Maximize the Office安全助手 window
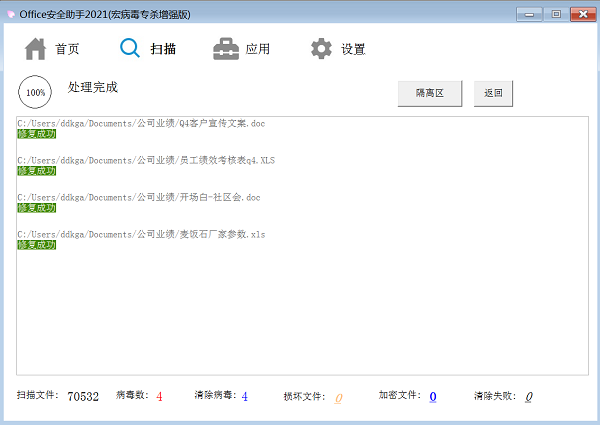600x425 pixels. [x=556, y=15]
